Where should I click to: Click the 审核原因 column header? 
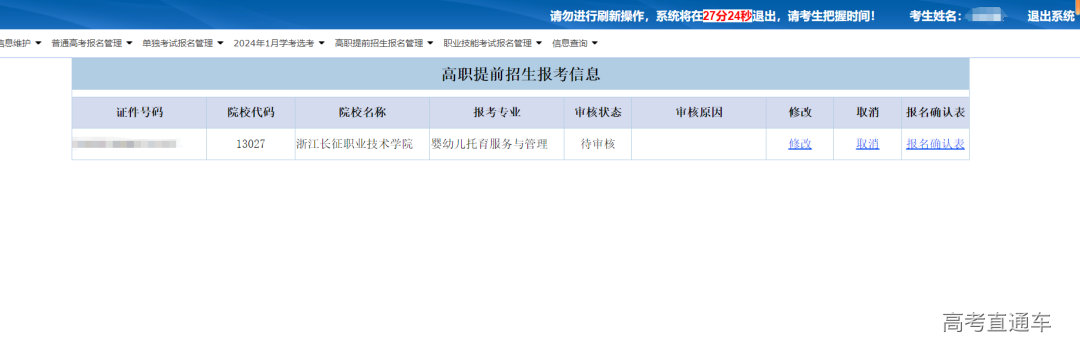pos(698,113)
